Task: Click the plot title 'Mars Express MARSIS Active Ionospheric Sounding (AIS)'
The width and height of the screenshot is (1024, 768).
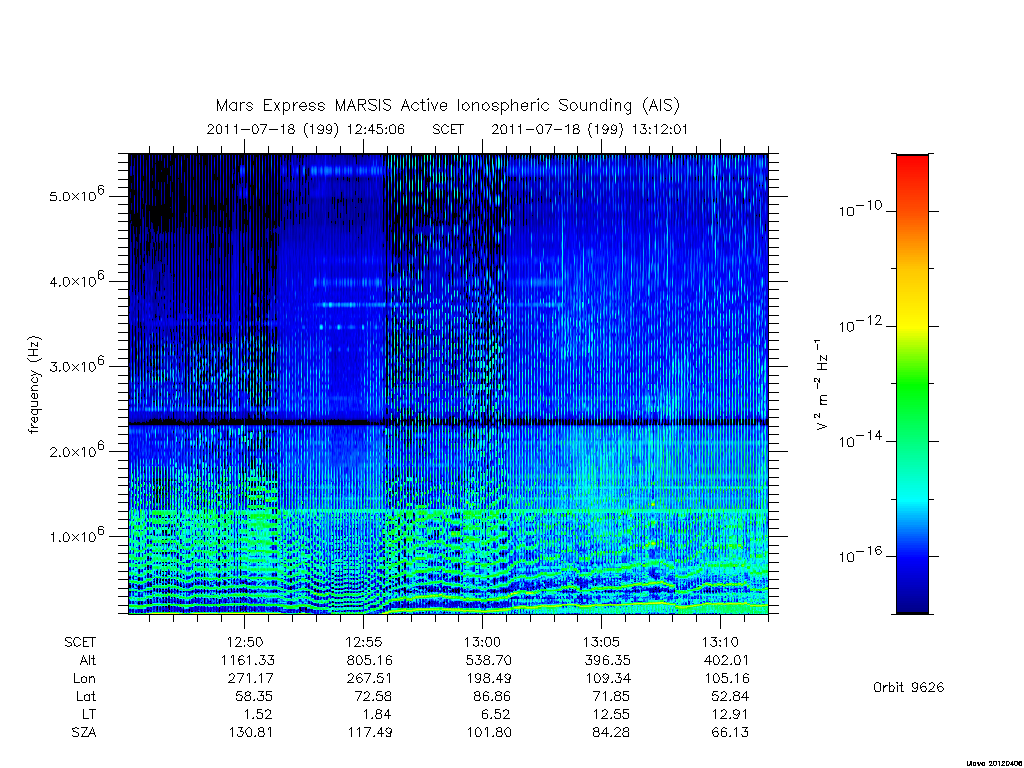Action: tap(448, 105)
